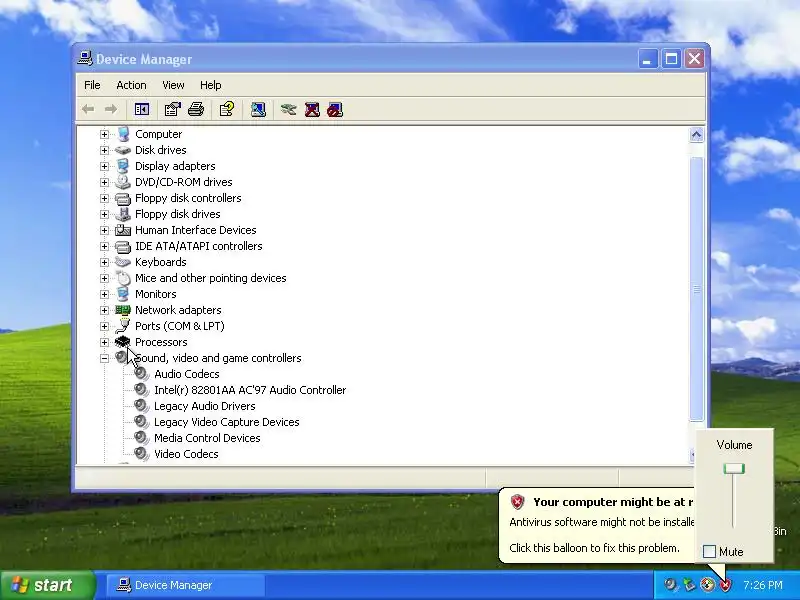The width and height of the screenshot is (800, 600).
Task: Expand Mice and other pointing devices
Action: [104, 278]
